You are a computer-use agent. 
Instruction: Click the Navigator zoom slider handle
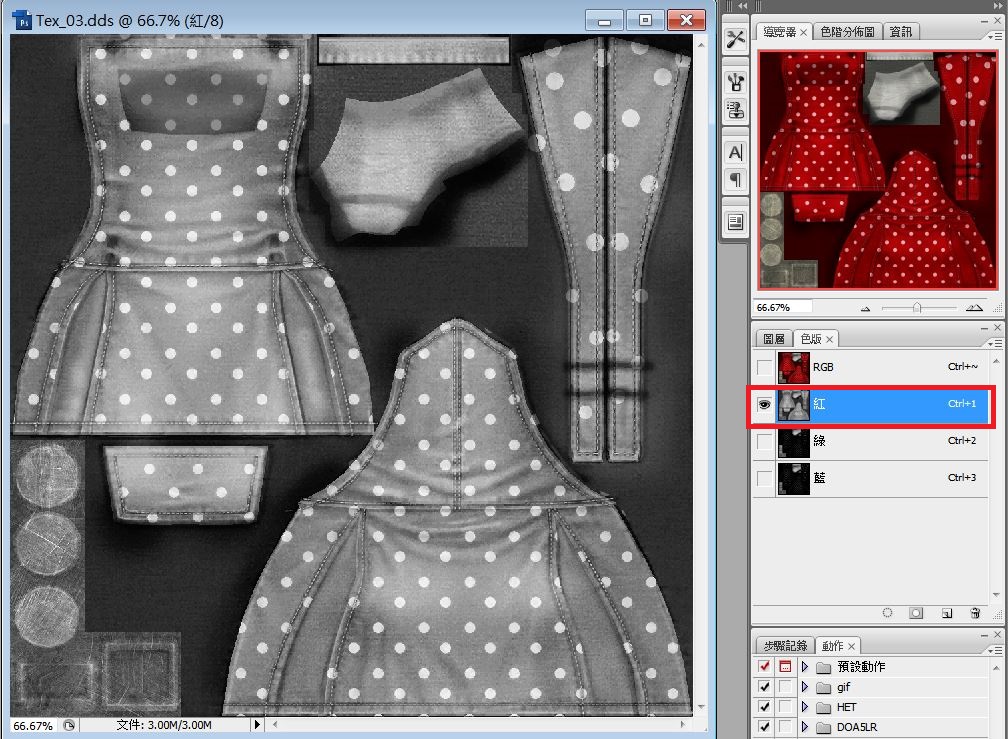(x=917, y=308)
